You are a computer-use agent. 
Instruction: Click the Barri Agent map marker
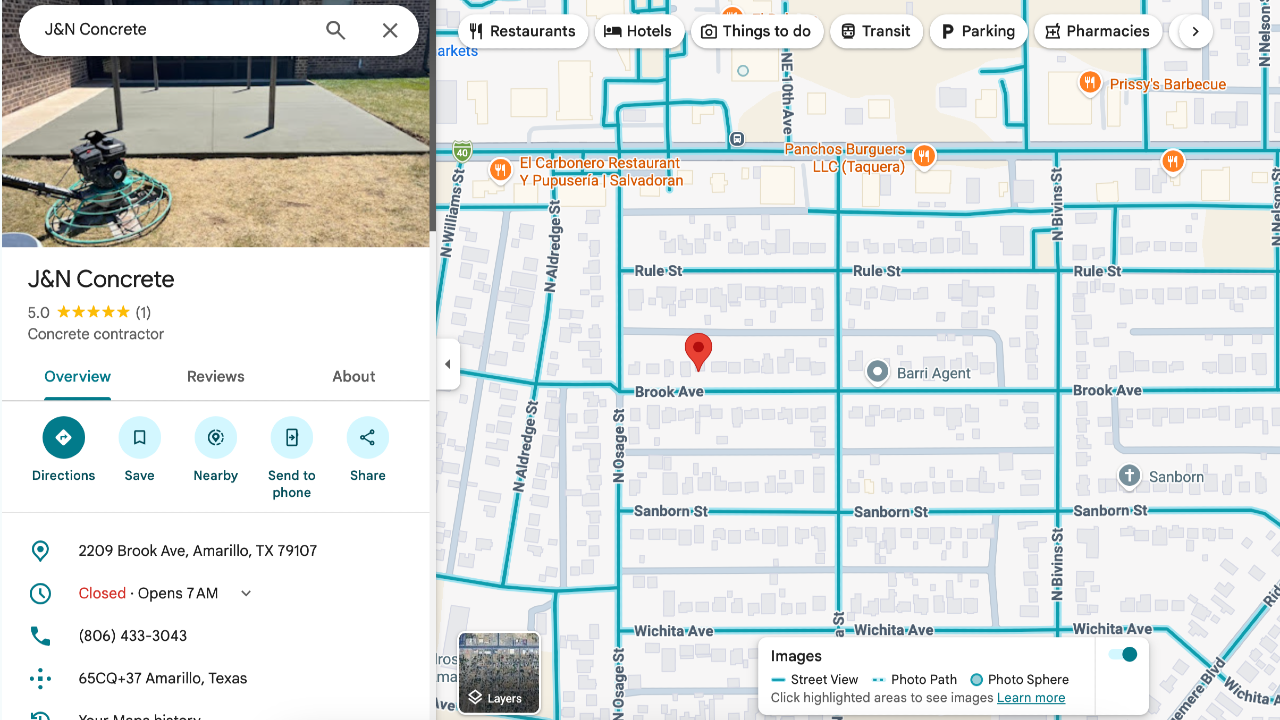[x=877, y=373]
